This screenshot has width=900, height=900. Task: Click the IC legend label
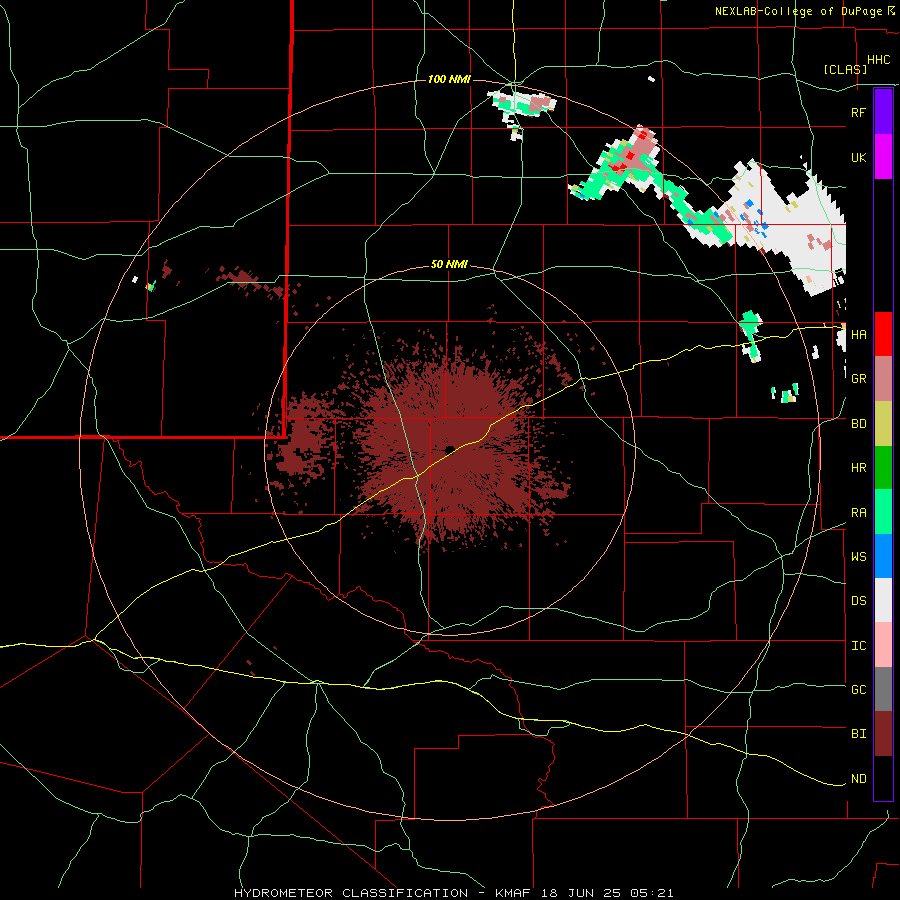click(x=858, y=646)
